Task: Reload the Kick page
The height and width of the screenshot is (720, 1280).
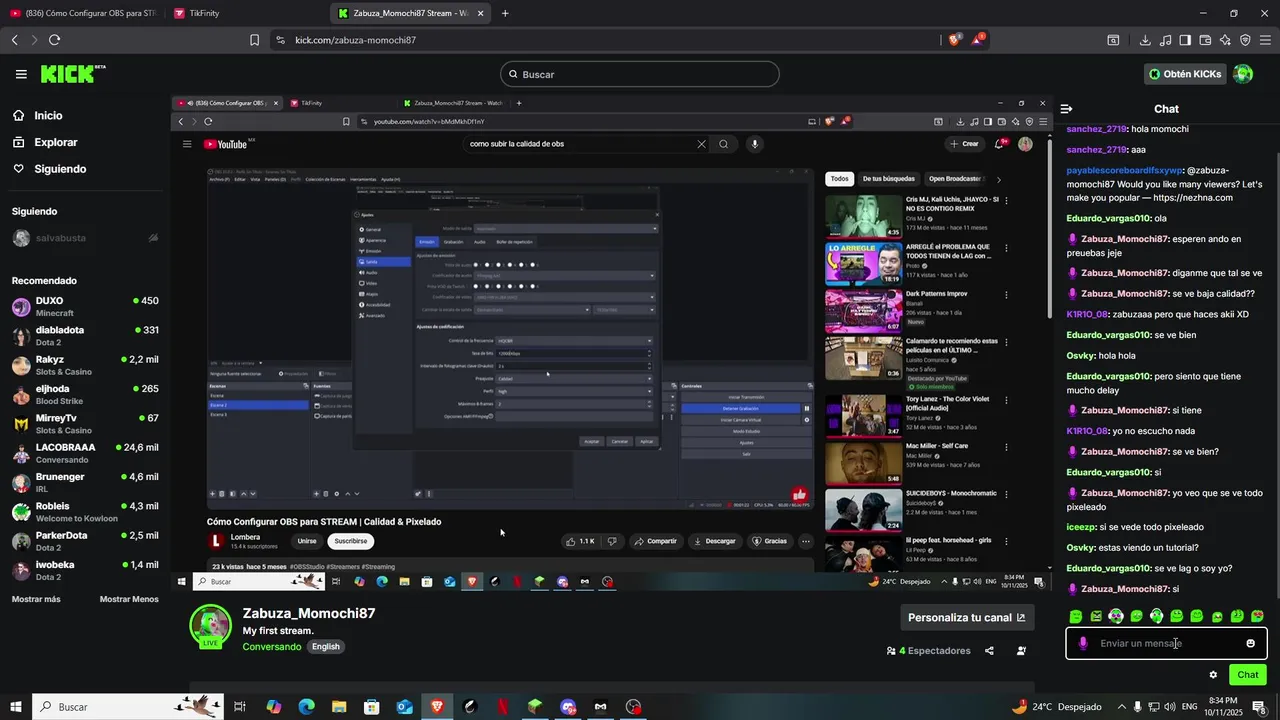Action: (54, 40)
